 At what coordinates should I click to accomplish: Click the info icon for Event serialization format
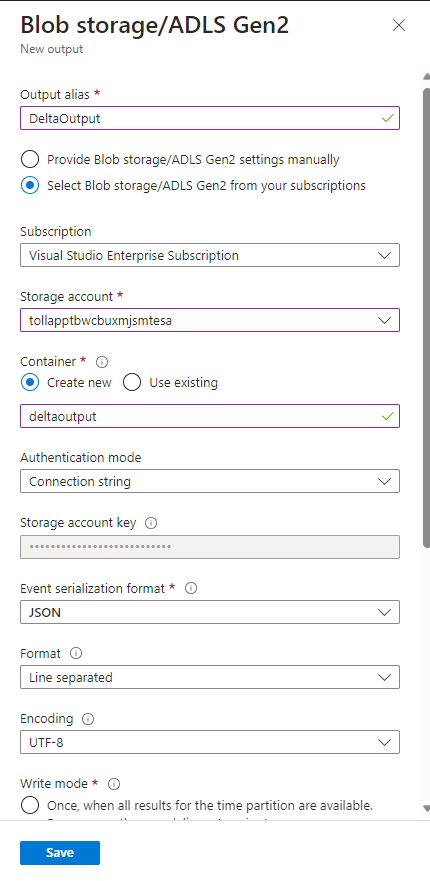tap(191, 588)
